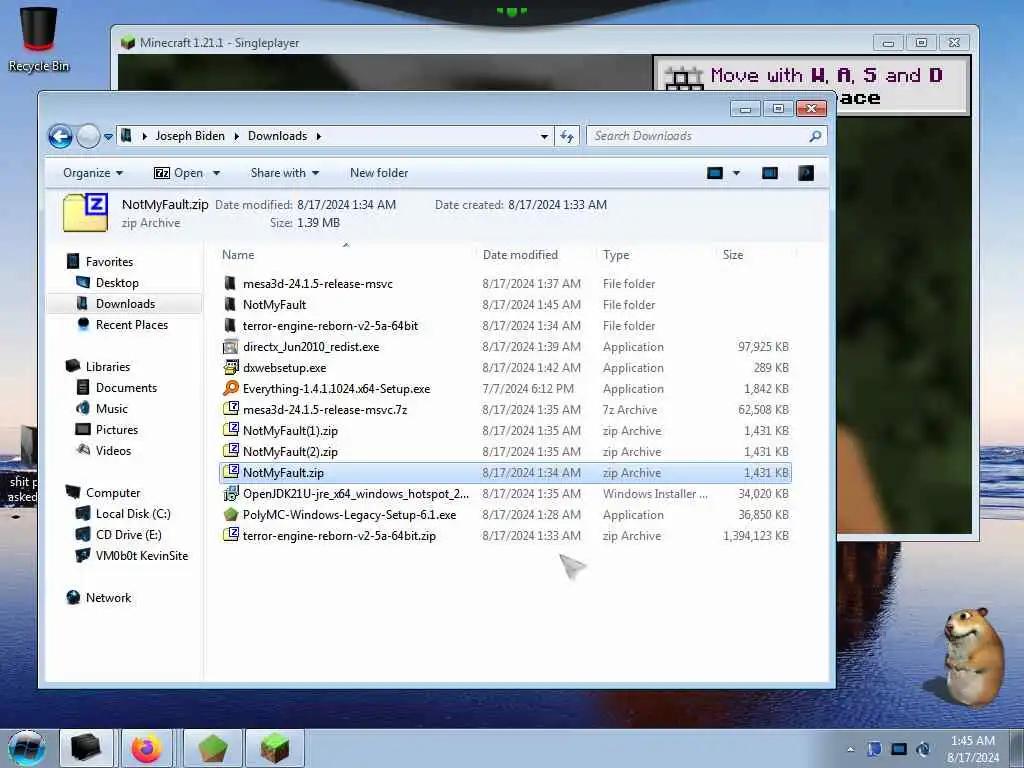Click the Explorer help icon

(806, 173)
